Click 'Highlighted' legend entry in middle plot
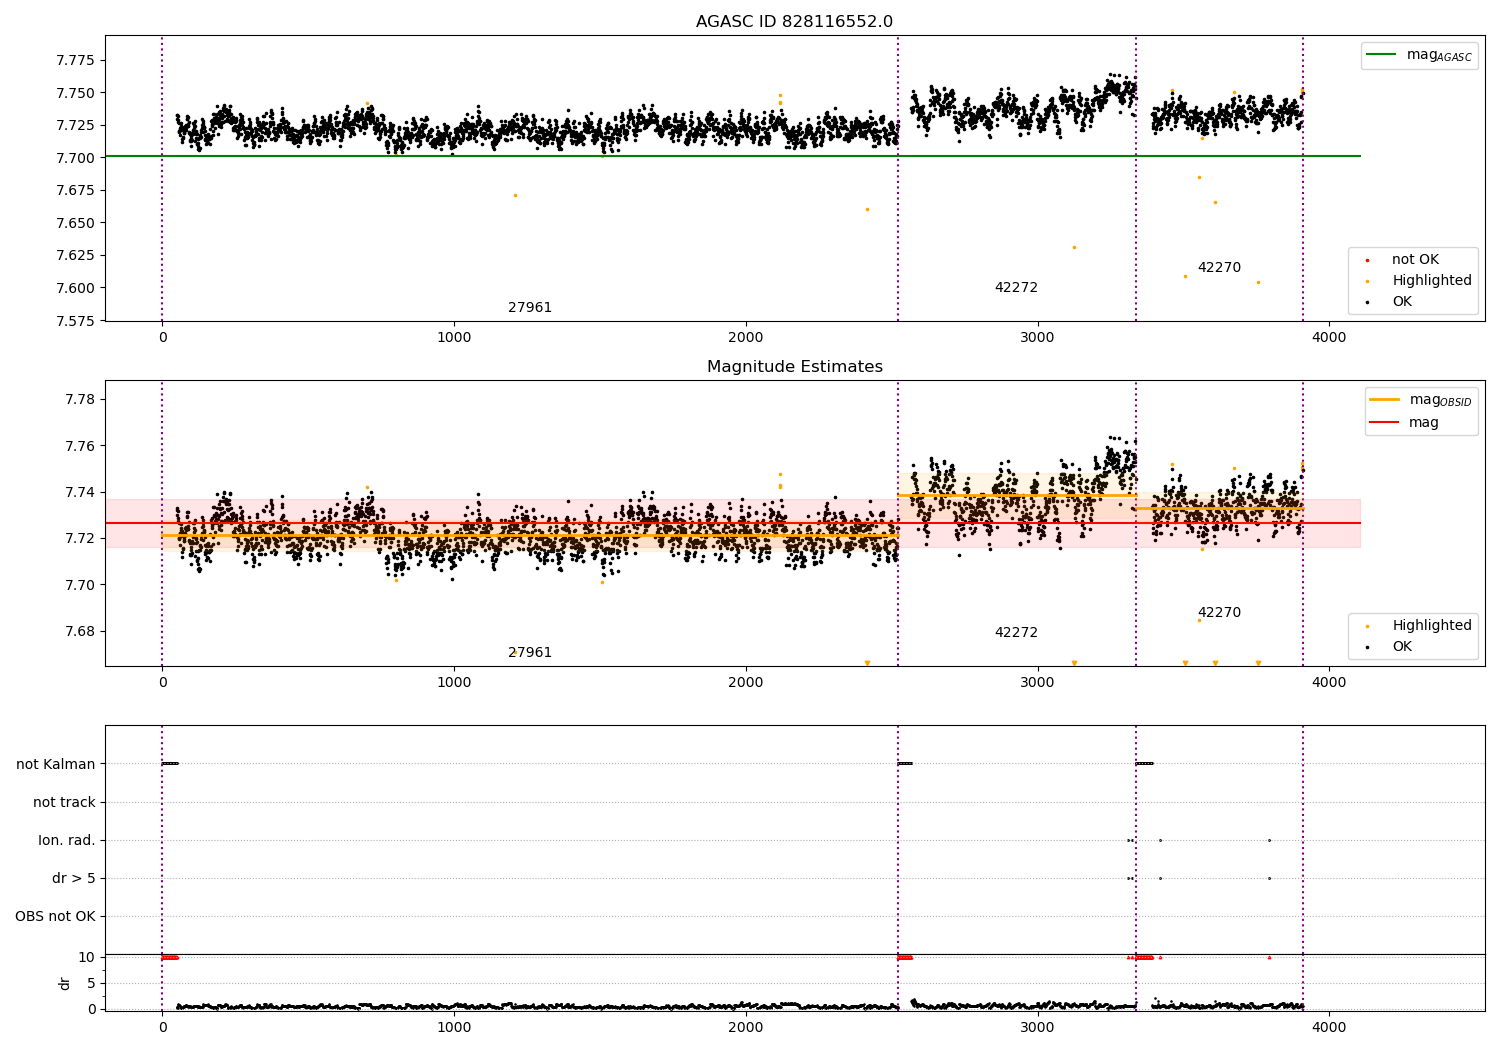Image resolution: width=1500 pixels, height=1050 pixels. 1431,626
